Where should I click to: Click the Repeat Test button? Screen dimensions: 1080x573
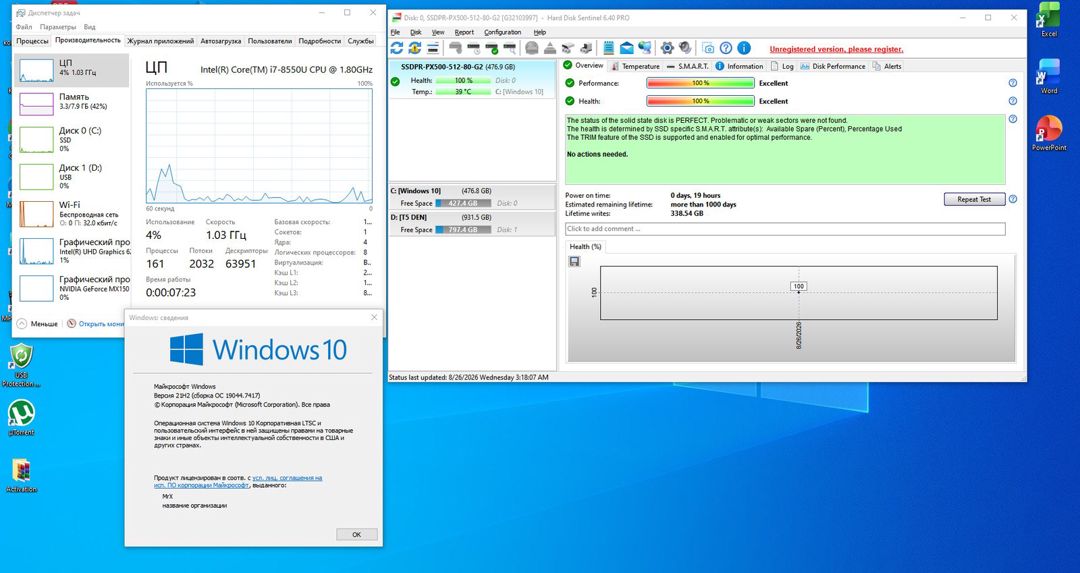coord(974,199)
